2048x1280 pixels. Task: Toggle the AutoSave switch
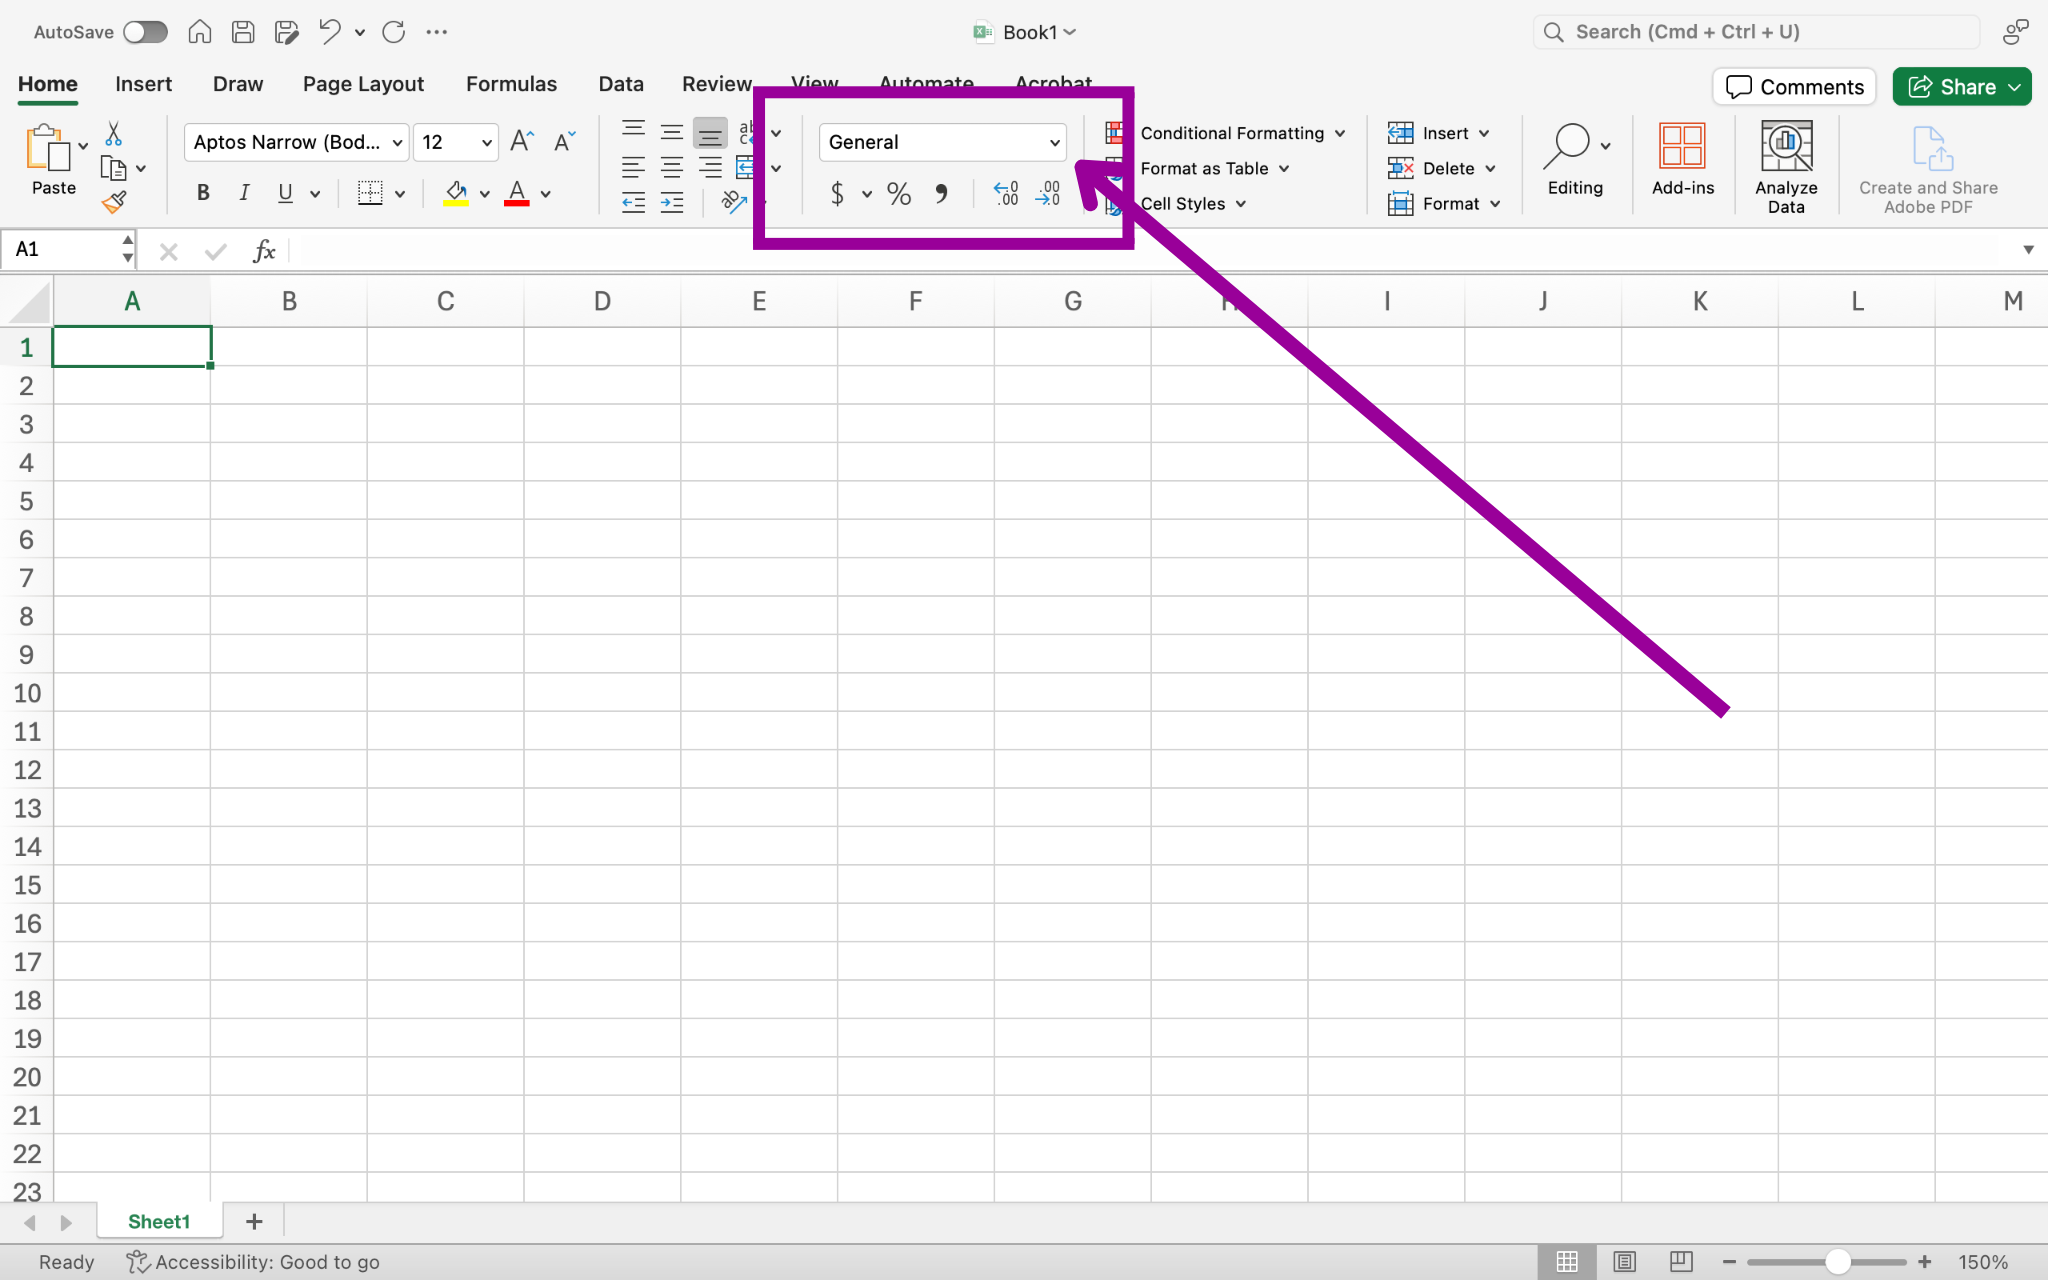click(146, 32)
